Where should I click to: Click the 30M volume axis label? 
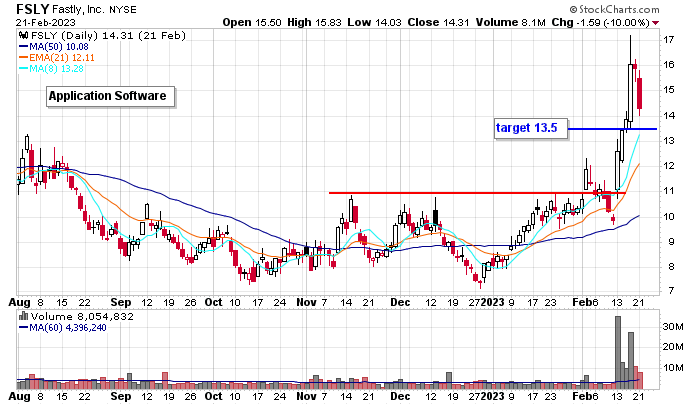(673, 327)
